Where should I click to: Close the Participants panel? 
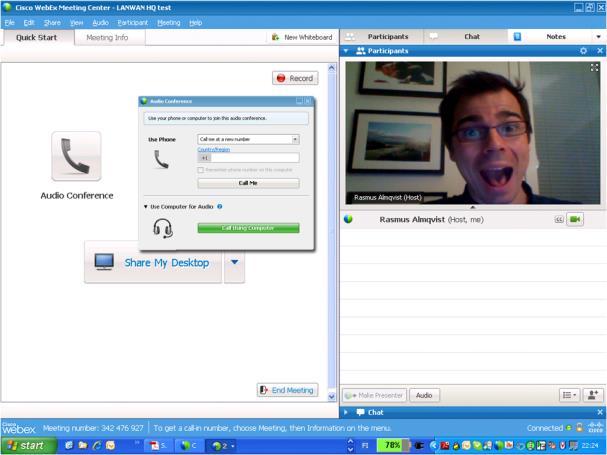click(x=600, y=51)
